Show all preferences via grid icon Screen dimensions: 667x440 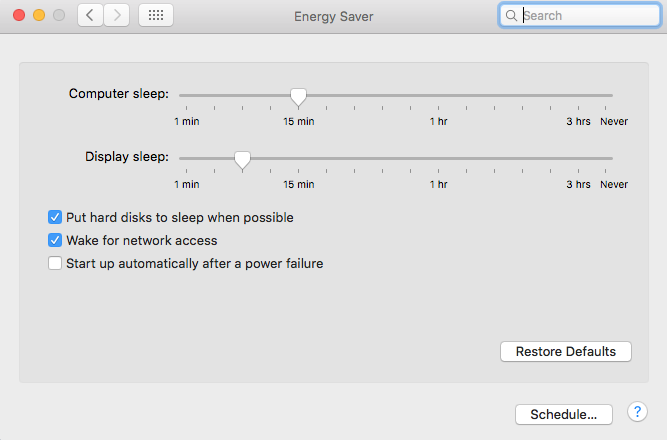click(x=156, y=16)
